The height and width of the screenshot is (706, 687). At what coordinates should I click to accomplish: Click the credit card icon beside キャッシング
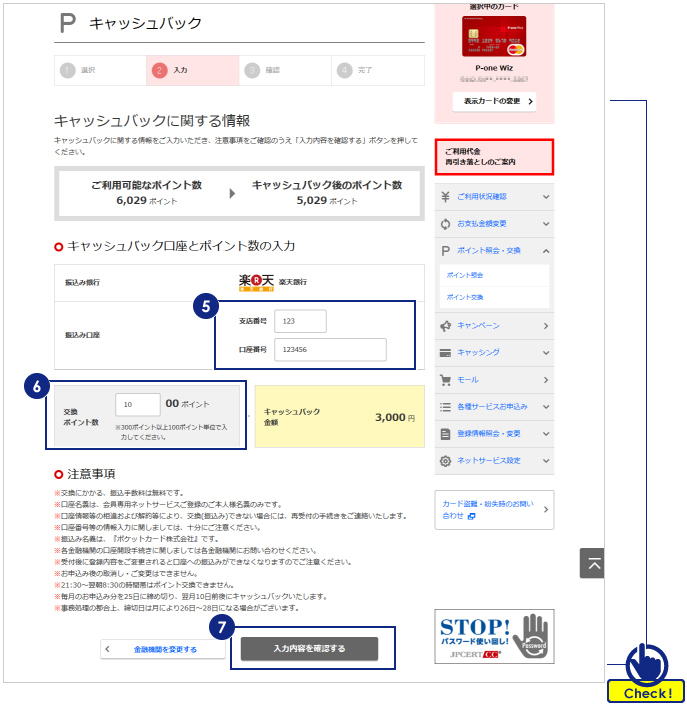pos(445,353)
